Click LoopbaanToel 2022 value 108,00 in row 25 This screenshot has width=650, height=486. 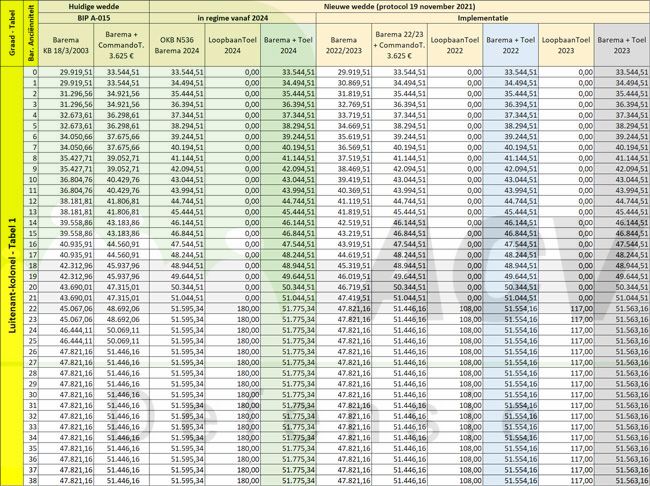pos(455,341)
